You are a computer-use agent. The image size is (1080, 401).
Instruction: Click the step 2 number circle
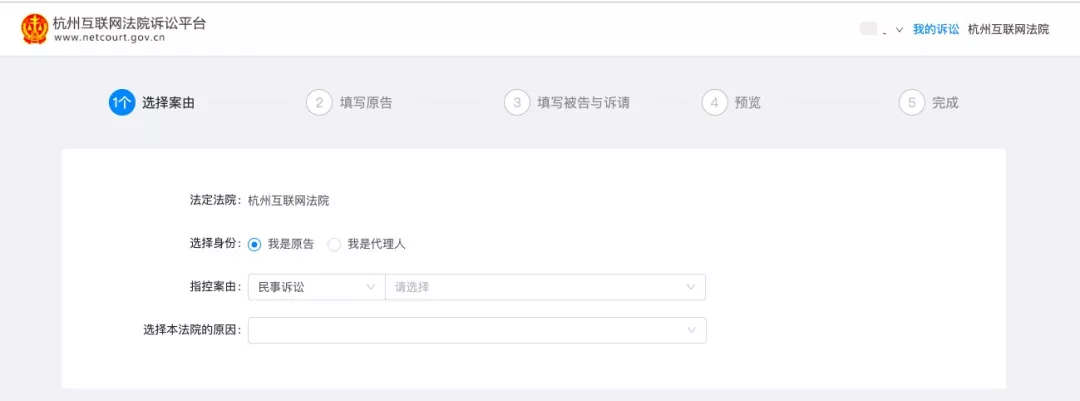pos(319,102)
